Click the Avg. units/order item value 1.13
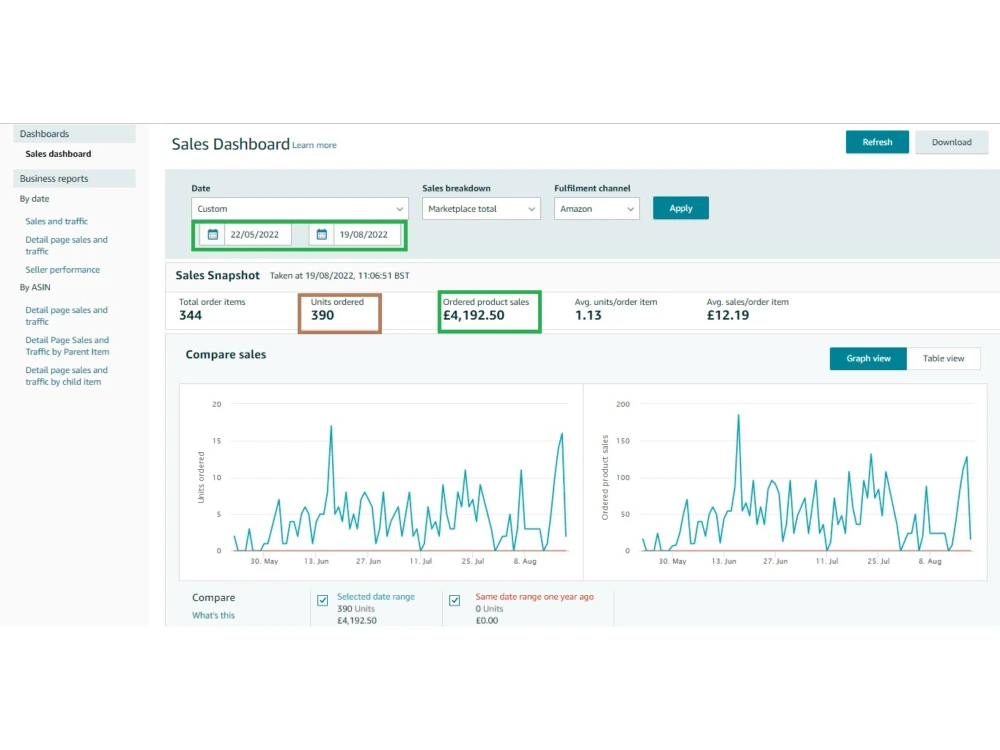This screenshot has height=750, width=1000. (x=588, y=315)
